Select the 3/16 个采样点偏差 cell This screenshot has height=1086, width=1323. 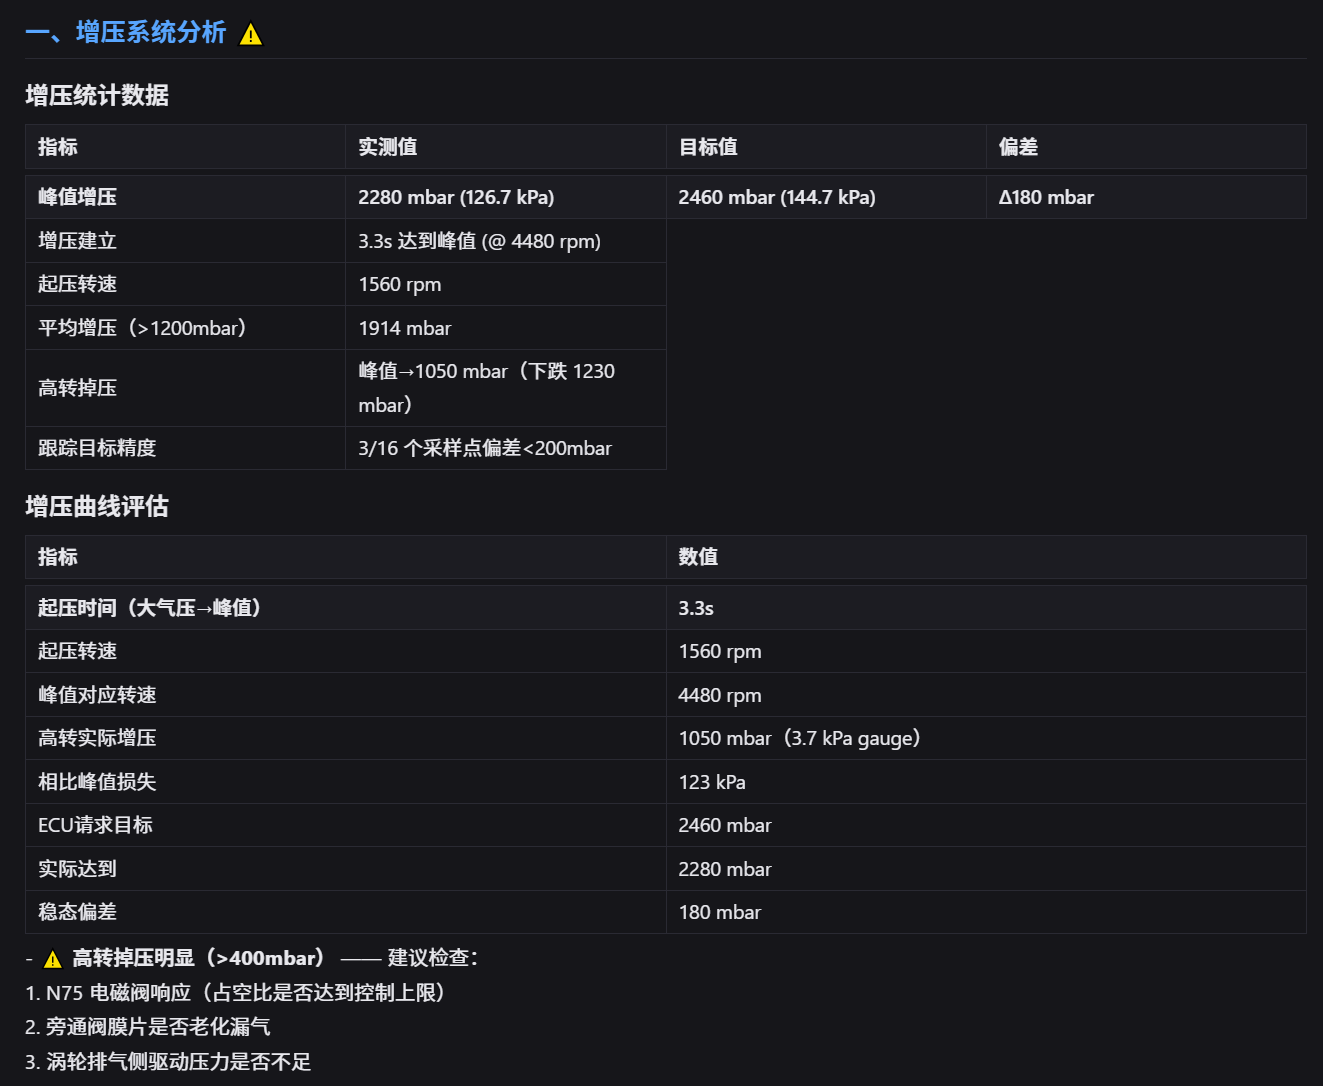click(x=485, y=448)
